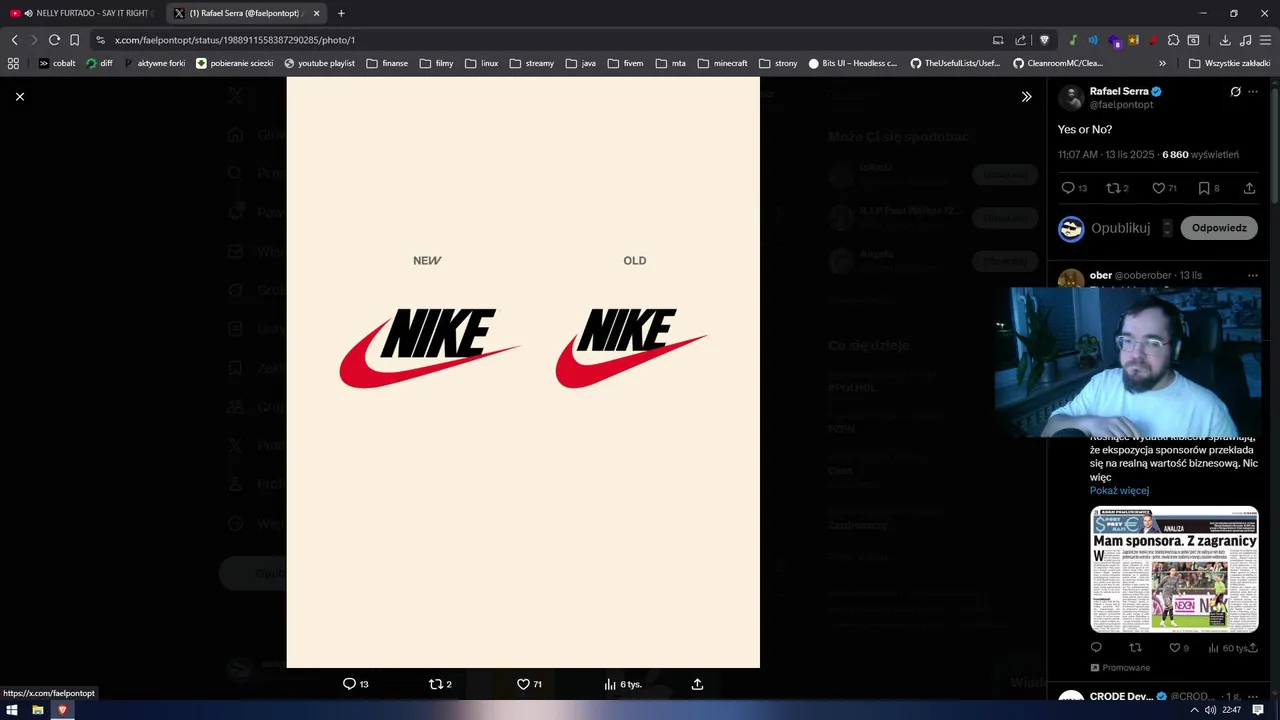Viewport: 1280px width, 720px height.
Task: Show more bookmarks overflow chevron
Action: 1162,63
